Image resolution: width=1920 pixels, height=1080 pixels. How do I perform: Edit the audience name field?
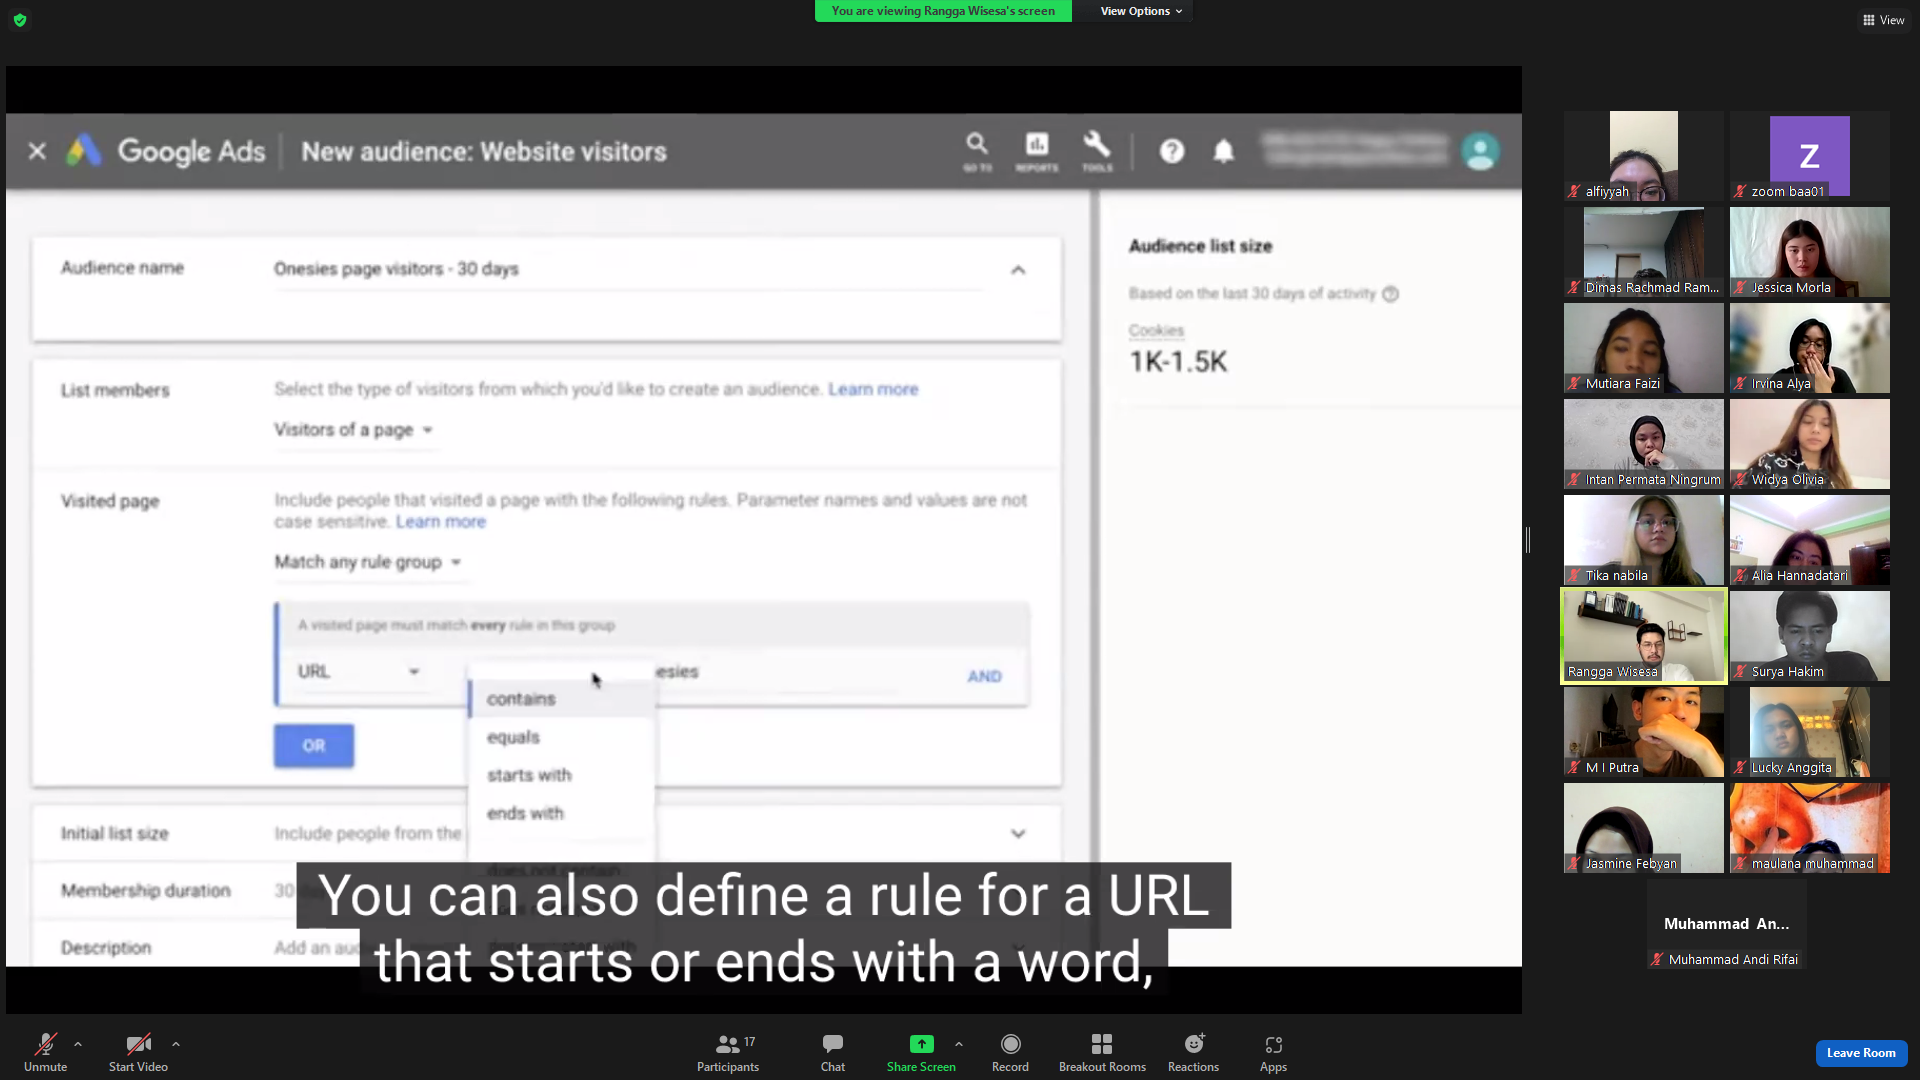628,270
